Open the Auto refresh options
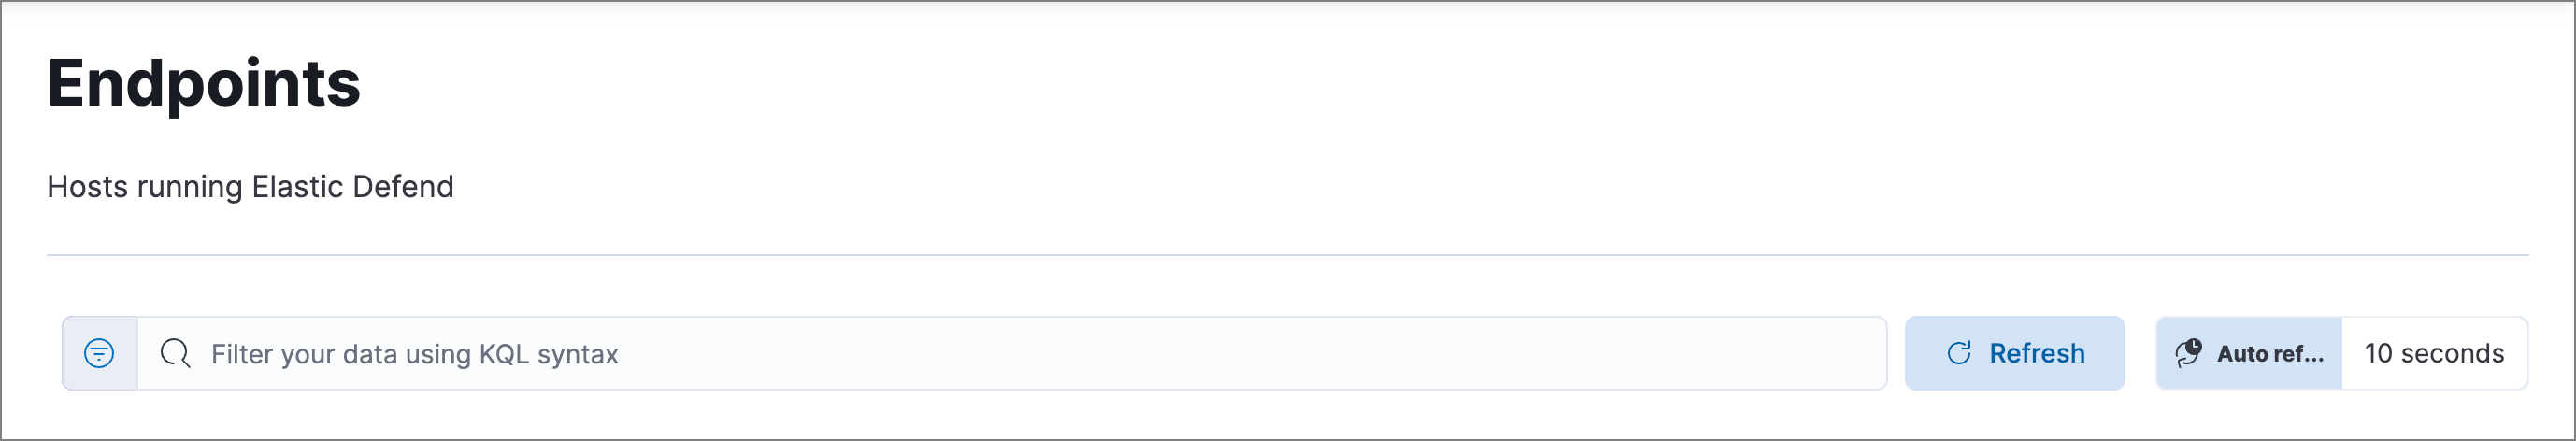 (2249, 353)
